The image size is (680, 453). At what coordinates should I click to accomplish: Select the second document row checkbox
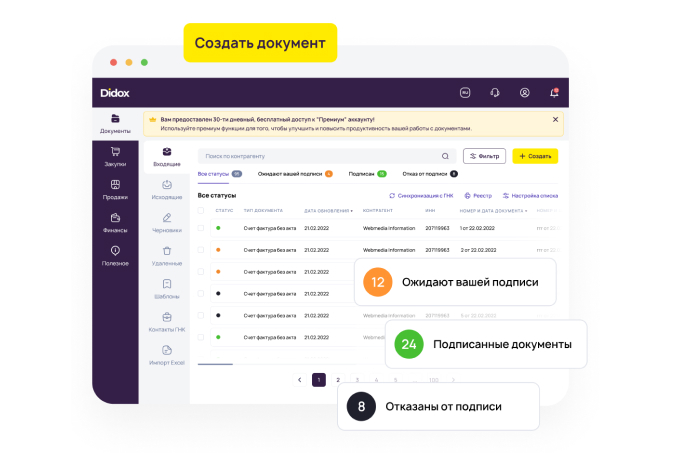201,250
